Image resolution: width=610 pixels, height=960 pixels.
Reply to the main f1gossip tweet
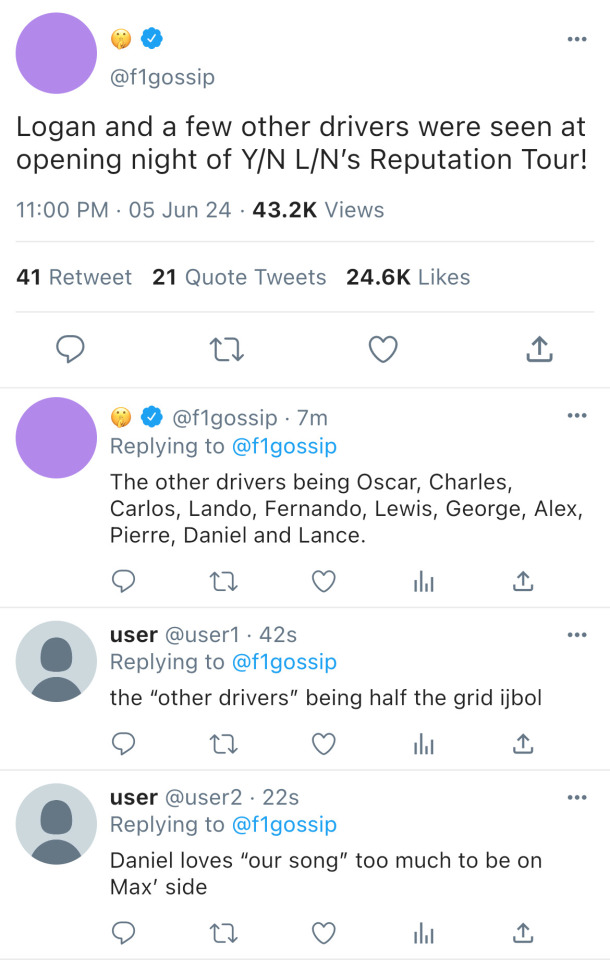tap(69, 348)
